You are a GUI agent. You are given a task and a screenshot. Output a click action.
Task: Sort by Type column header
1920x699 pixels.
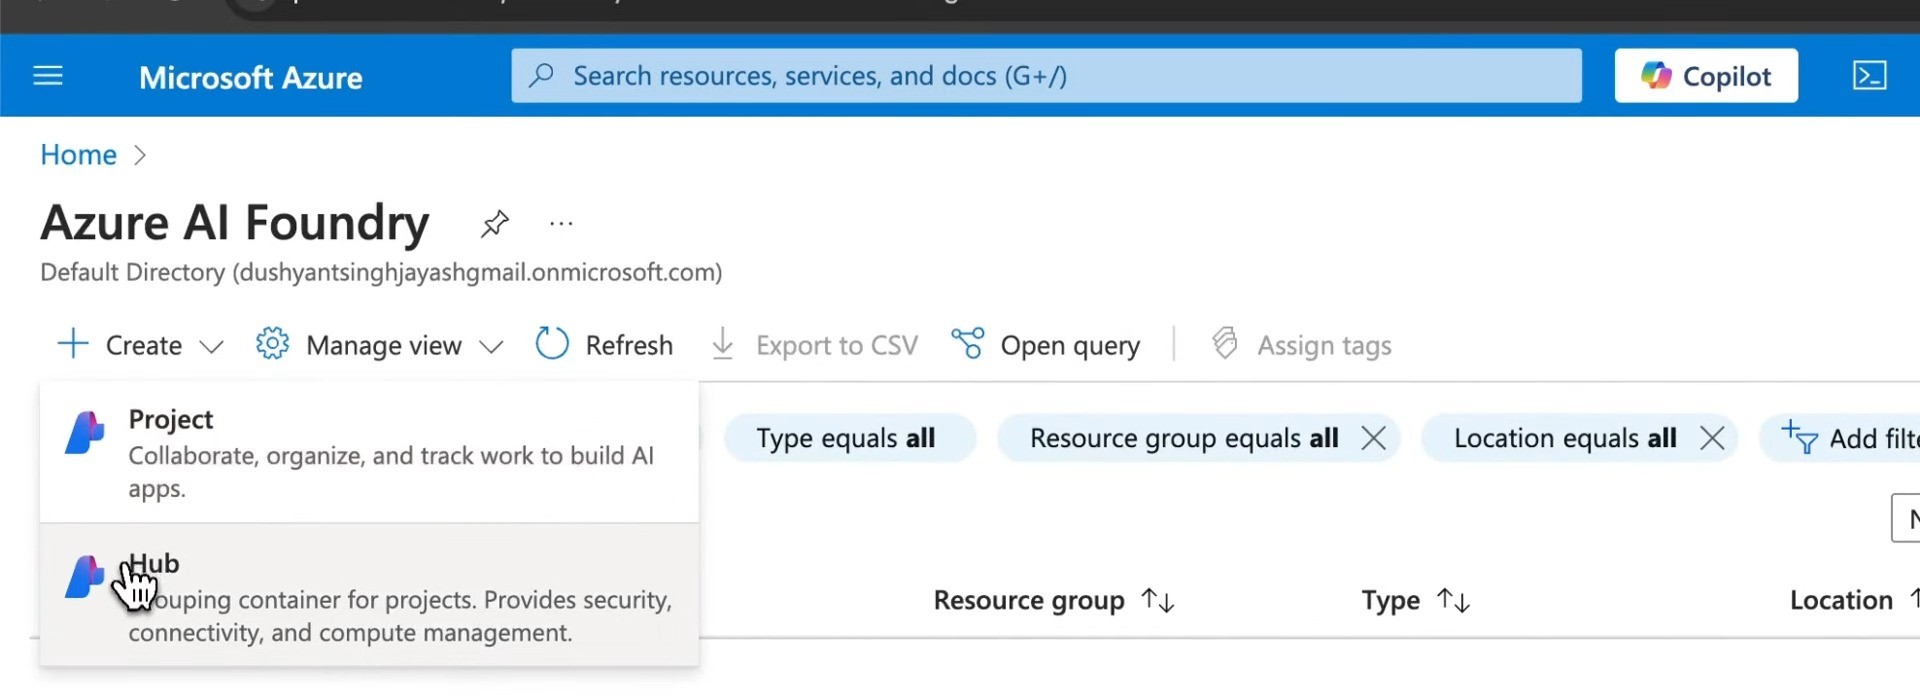click(x=1390, y=600)
